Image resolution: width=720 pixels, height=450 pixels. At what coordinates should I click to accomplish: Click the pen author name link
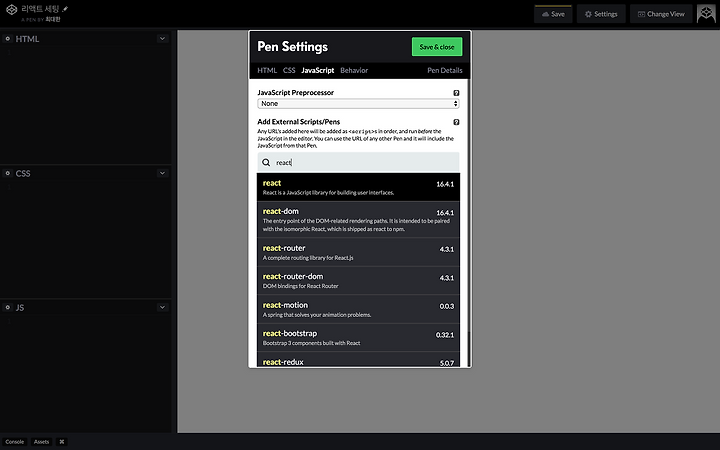click(53, 19)
